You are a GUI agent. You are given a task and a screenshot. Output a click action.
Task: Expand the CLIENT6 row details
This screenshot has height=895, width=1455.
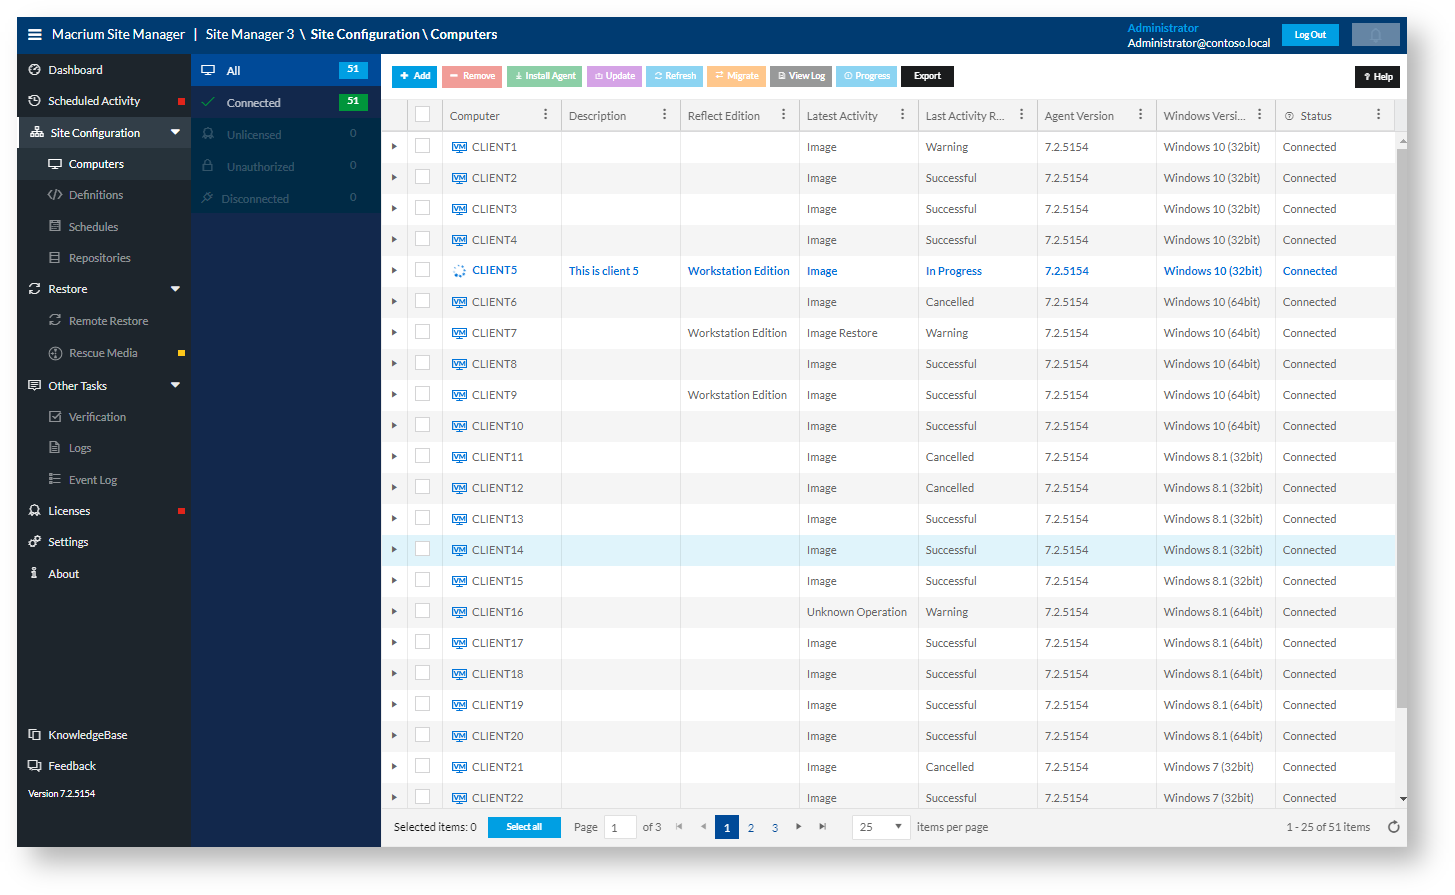point(394,302)
